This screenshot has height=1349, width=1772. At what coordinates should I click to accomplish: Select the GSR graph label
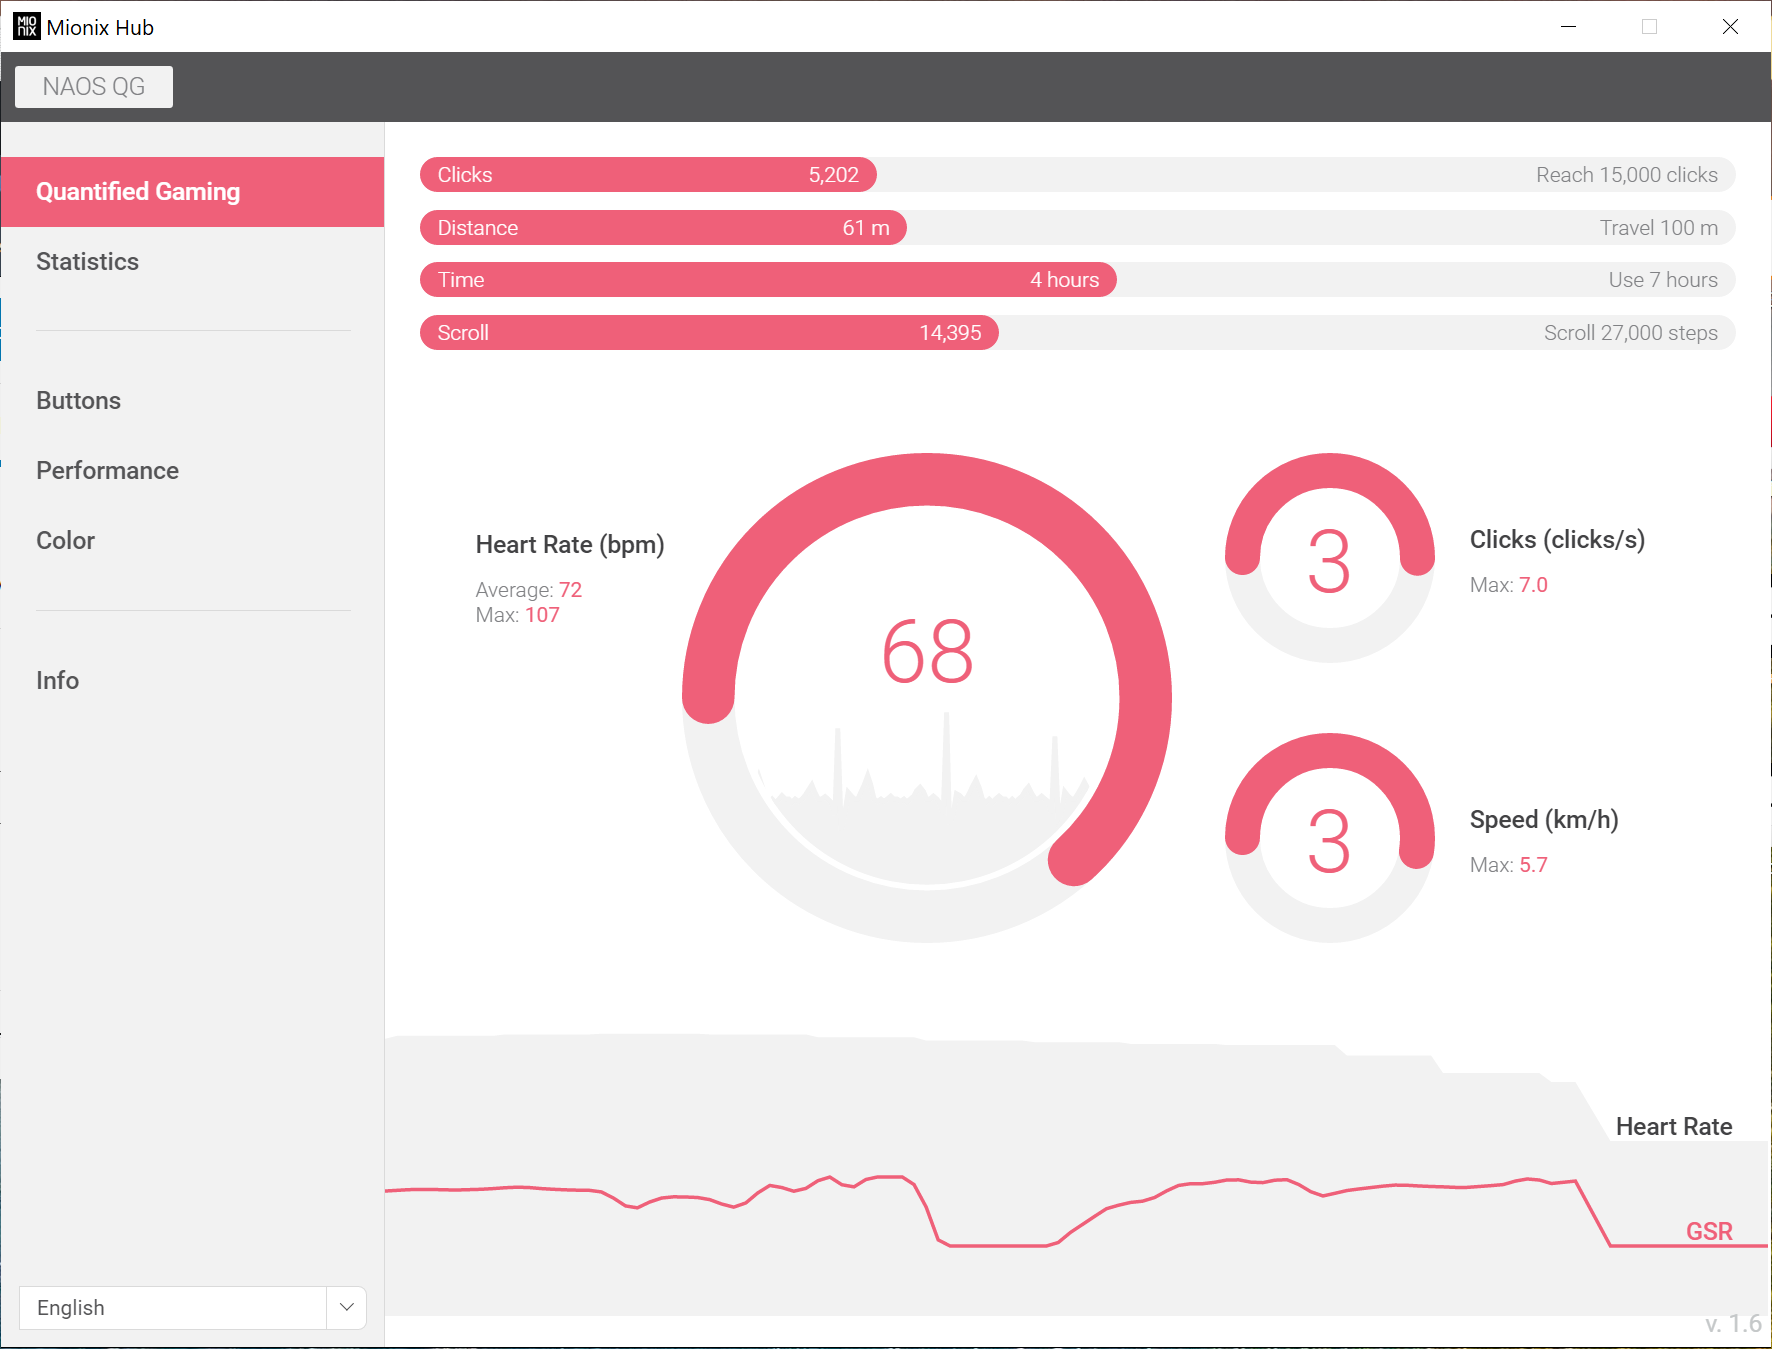(x=1708, y=1231)
